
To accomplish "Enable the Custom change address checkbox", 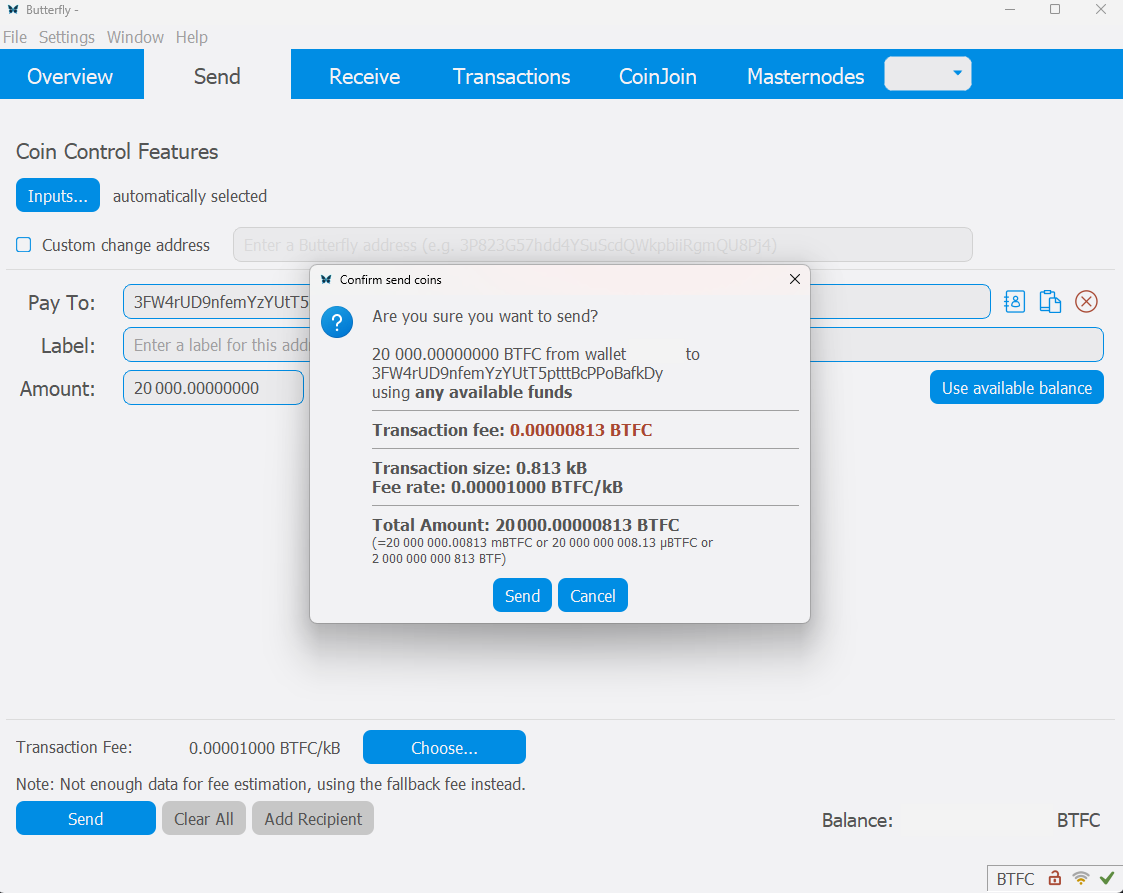I will 24,245.
